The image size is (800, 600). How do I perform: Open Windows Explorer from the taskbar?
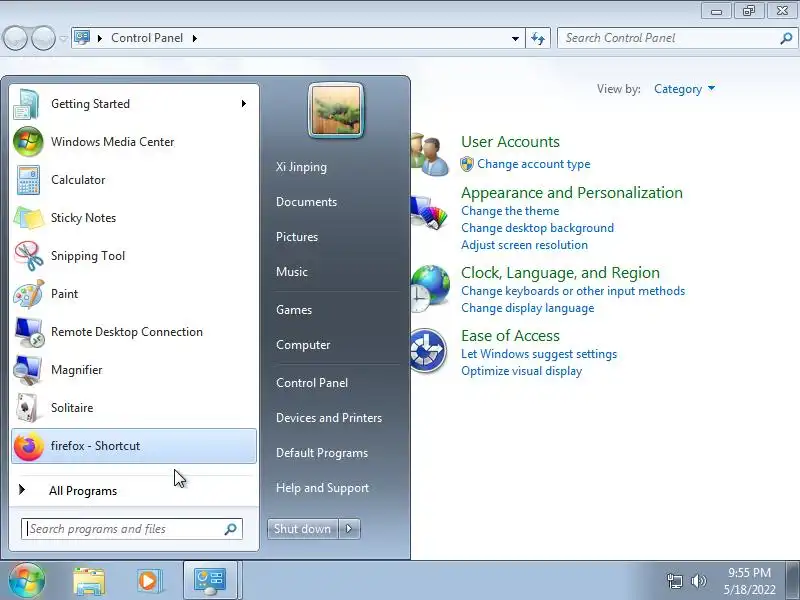coord(89,581)
